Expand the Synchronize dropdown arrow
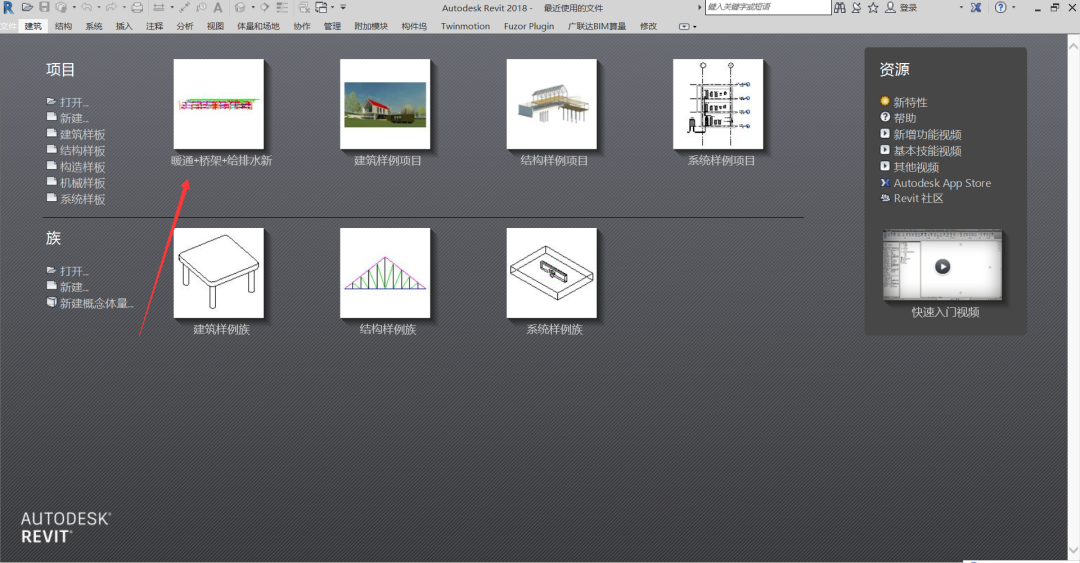This screenshot has width=1080, height=563. pyautogui.click(x=74, y=8)
